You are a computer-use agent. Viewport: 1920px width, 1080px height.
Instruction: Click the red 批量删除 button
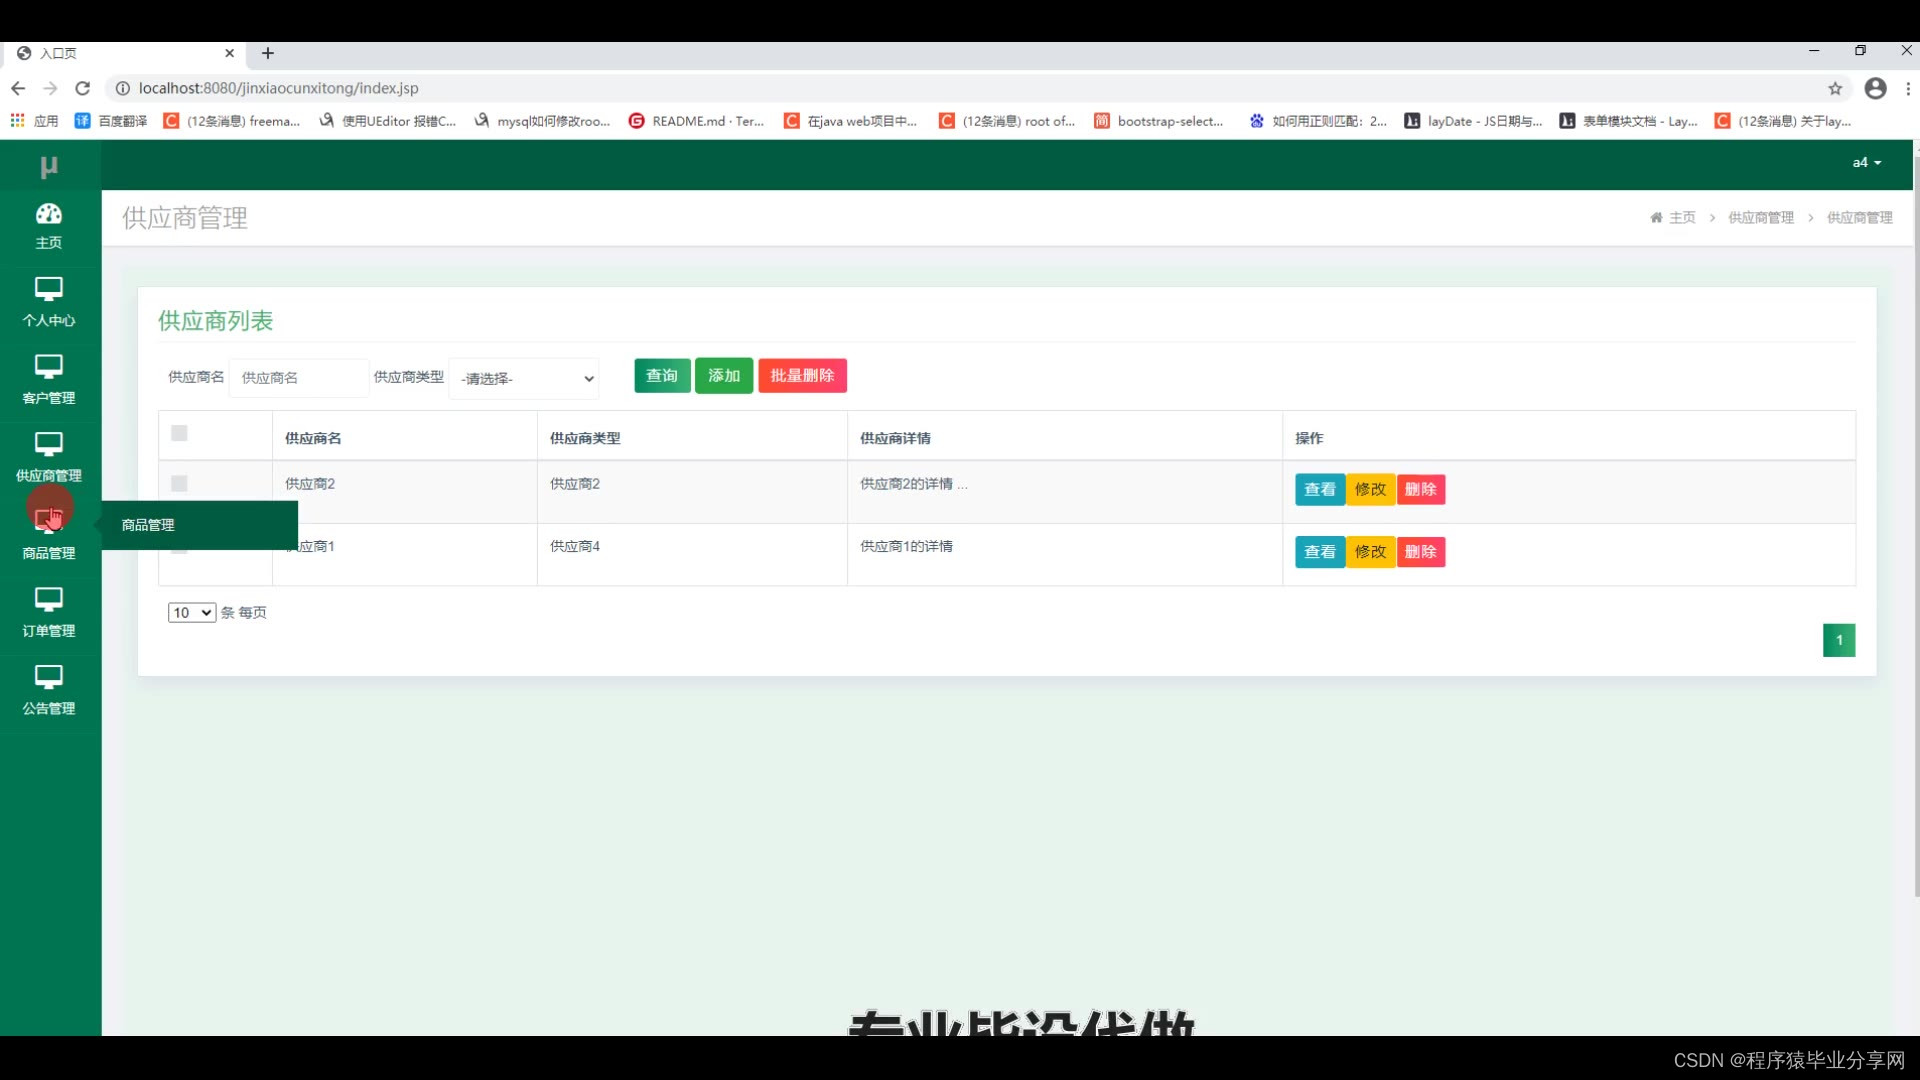point(802,376)
